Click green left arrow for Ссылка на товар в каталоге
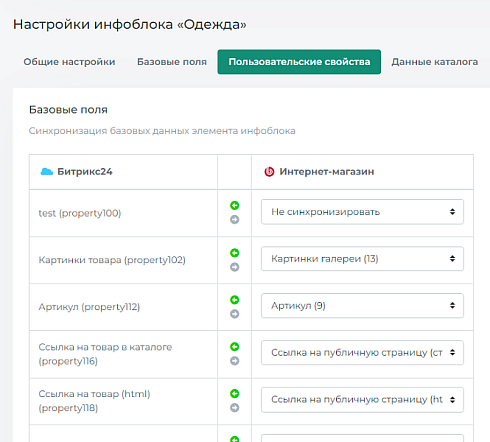The width and height of the screenshot is (490, 442). pyautogui.click(x=235, y=347)
